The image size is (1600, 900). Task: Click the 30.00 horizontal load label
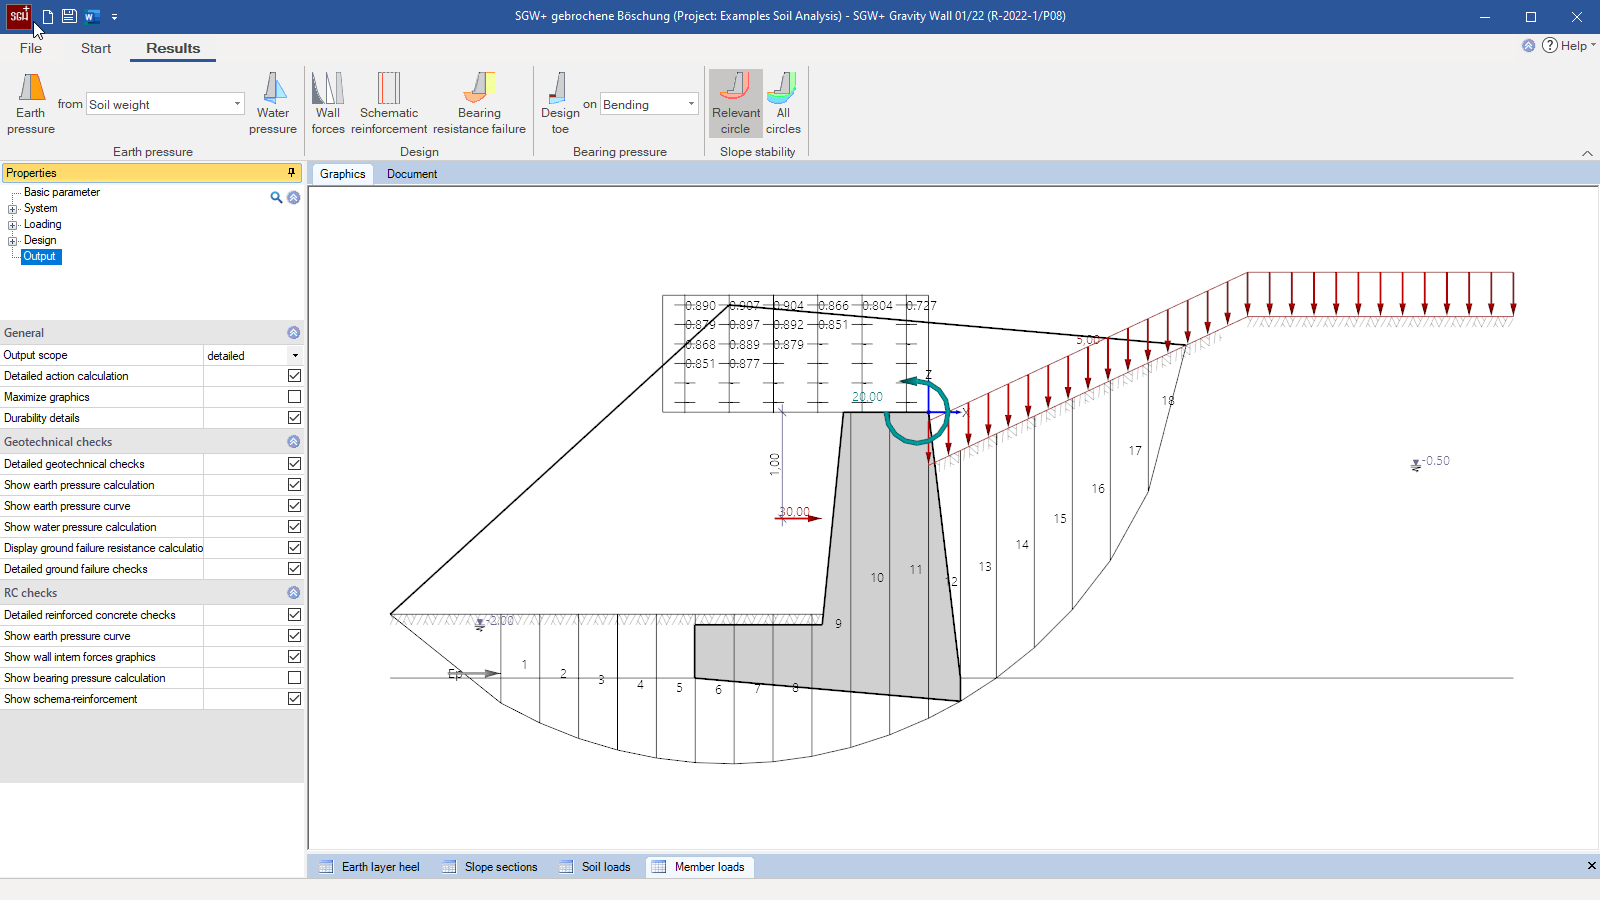(x=795, y=512)
